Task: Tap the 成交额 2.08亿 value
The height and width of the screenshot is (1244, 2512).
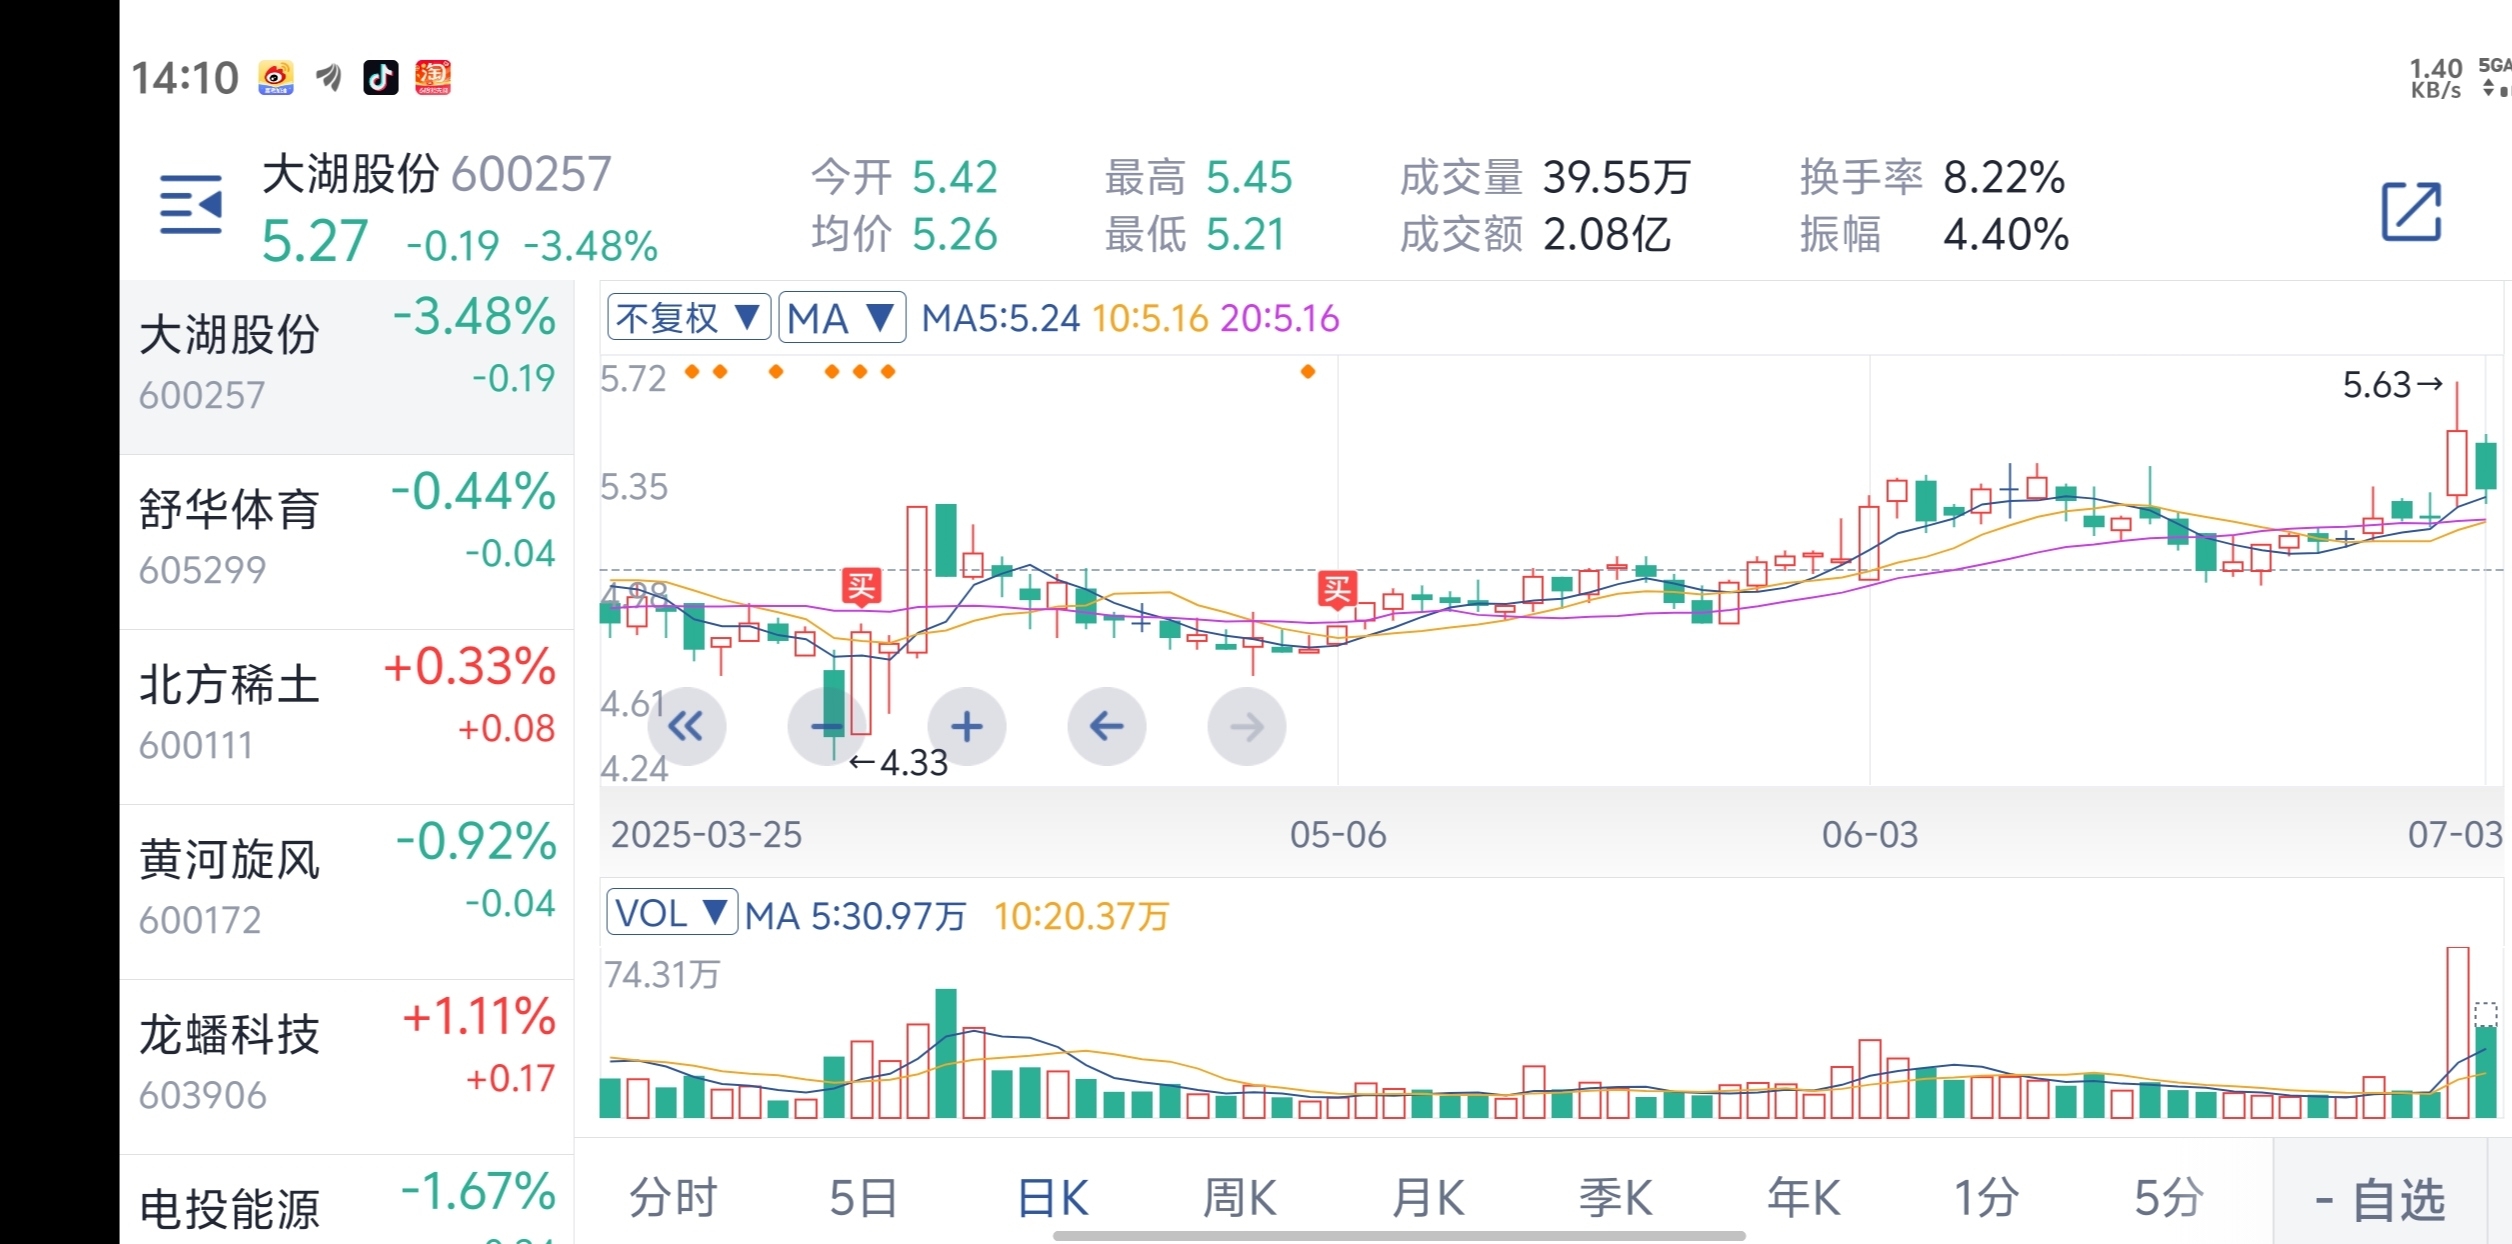Action: [1607, 235]
